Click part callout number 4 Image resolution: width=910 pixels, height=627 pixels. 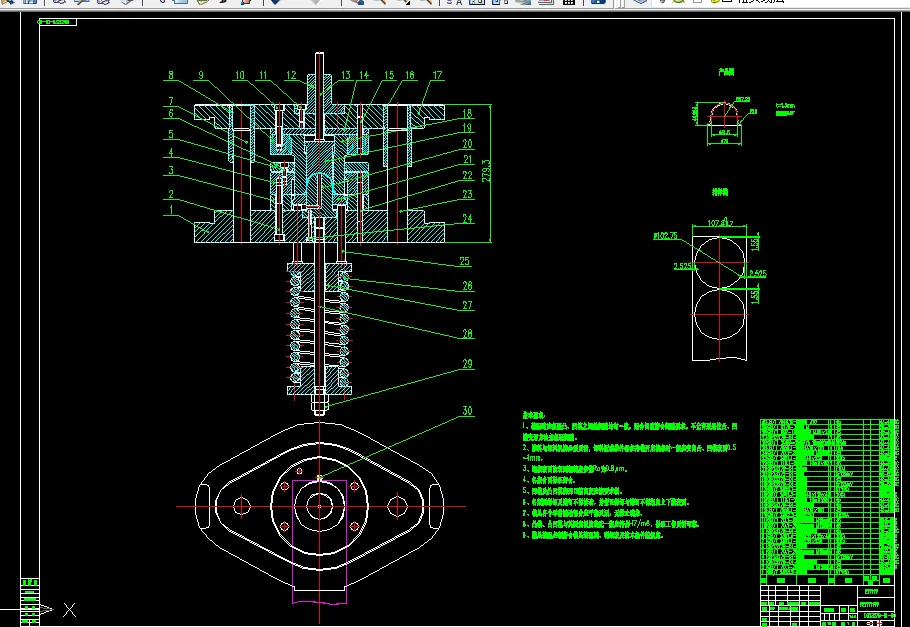(x=171, y=153)
